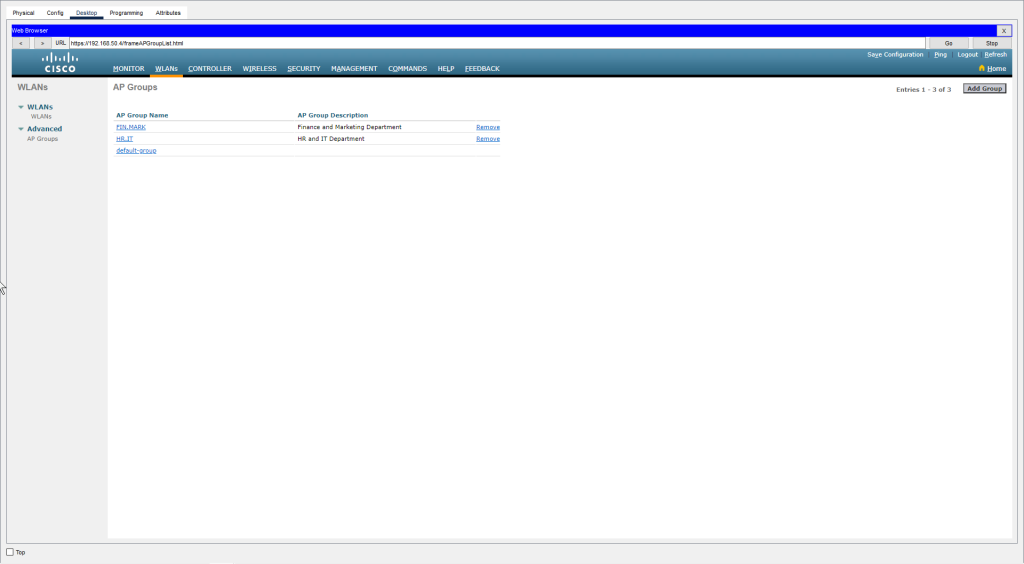Image resolution: width=1024 pixels, height=564 pixels.
Task: Click Save Configuration in the header
Action: coord(895,55)
